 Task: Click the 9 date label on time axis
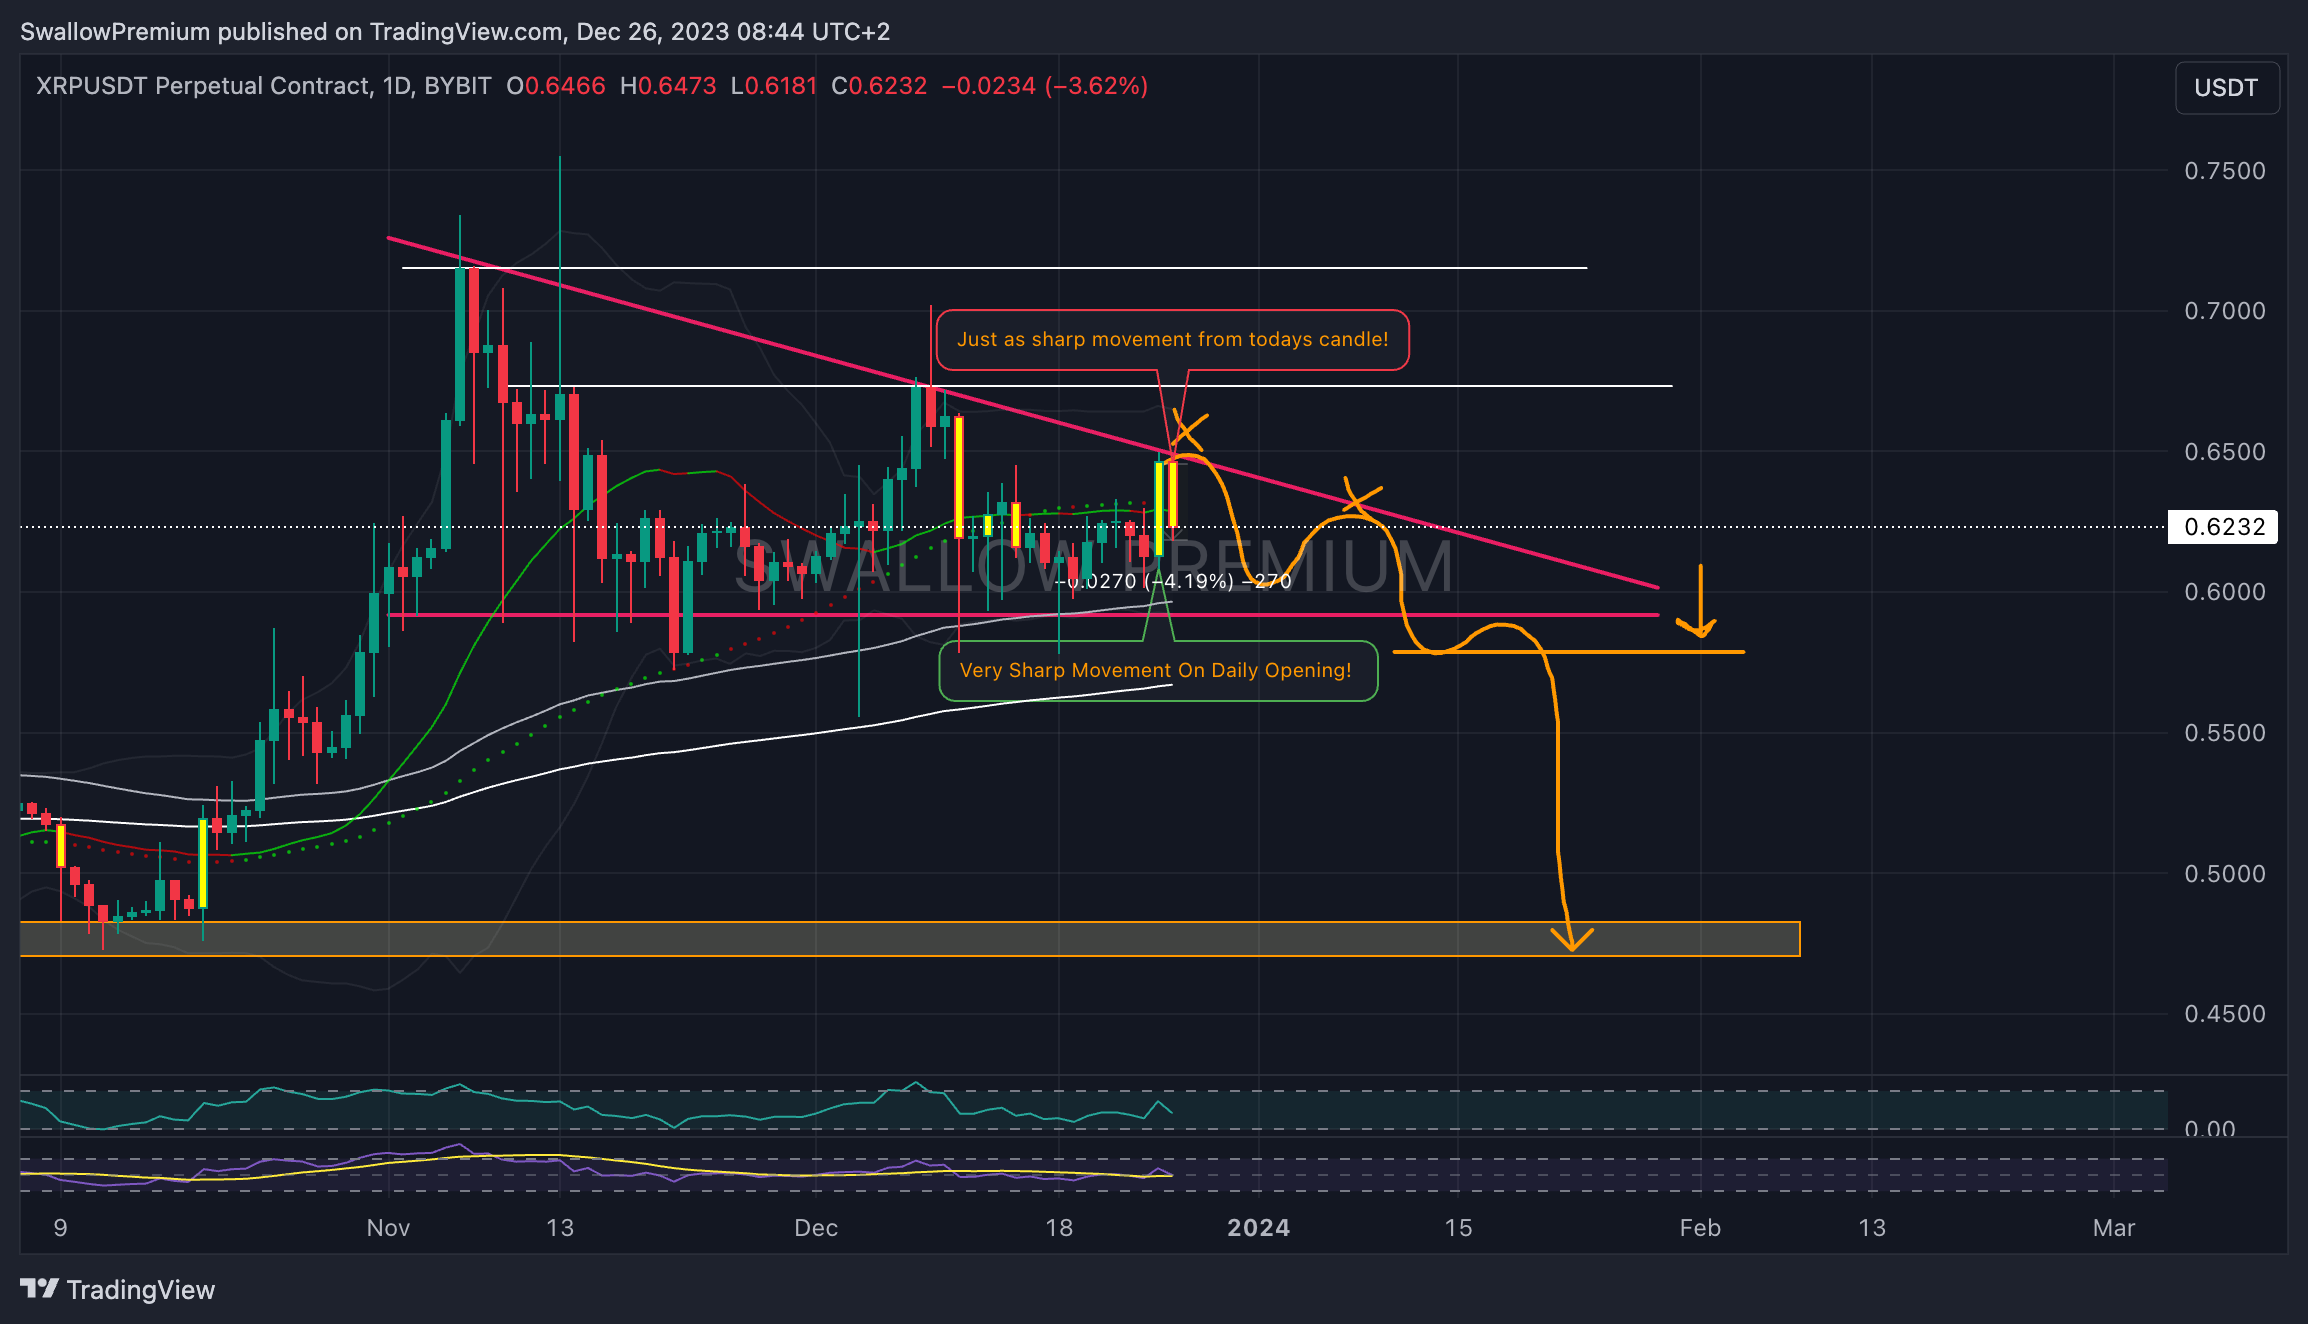[x=60, y=1228]
